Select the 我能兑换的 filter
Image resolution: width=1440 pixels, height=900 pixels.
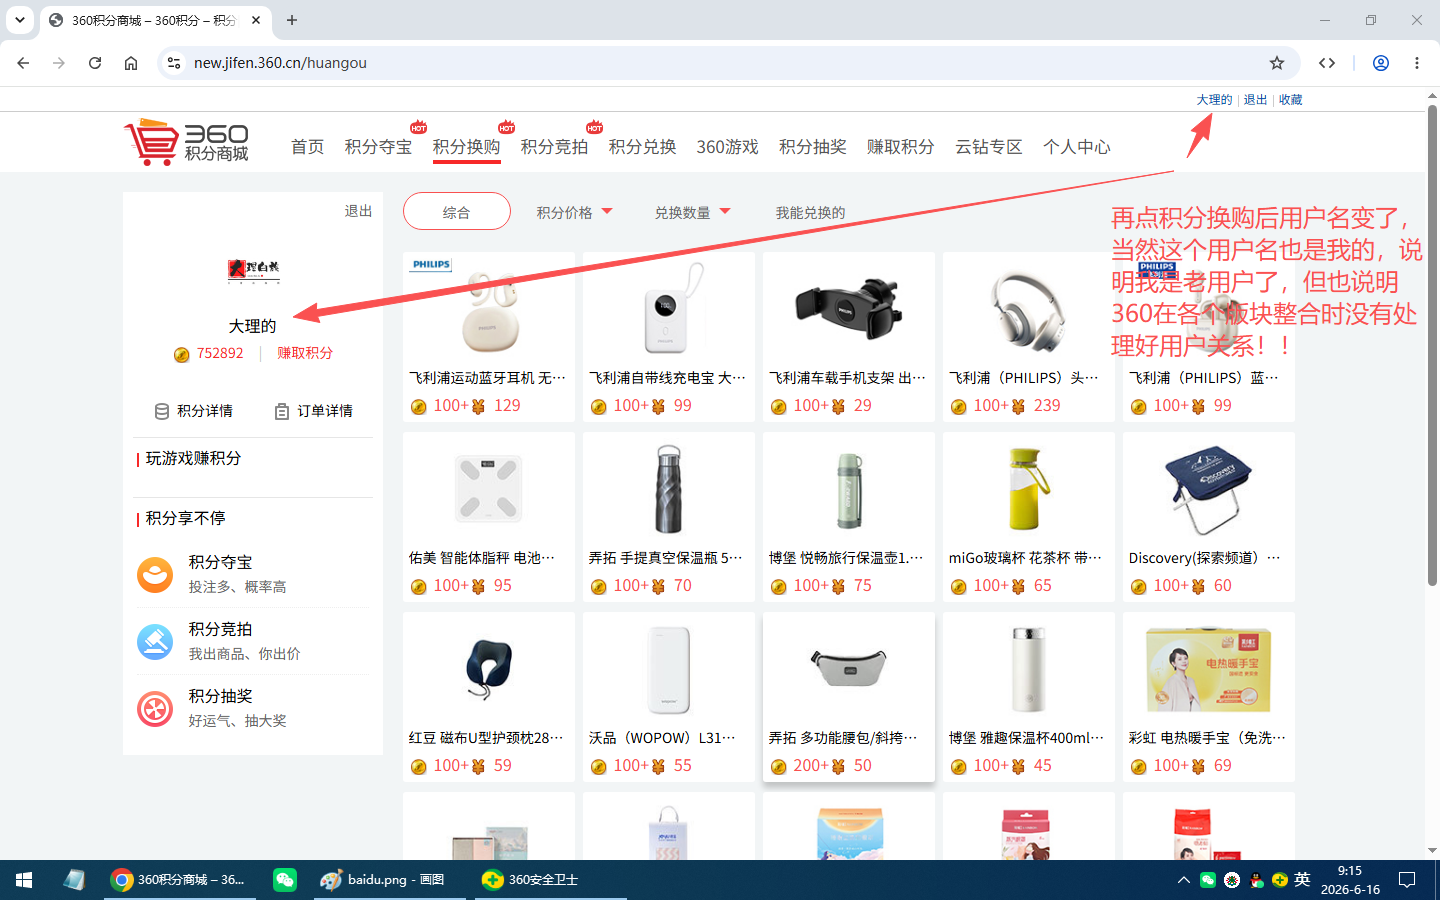(810, 212)
